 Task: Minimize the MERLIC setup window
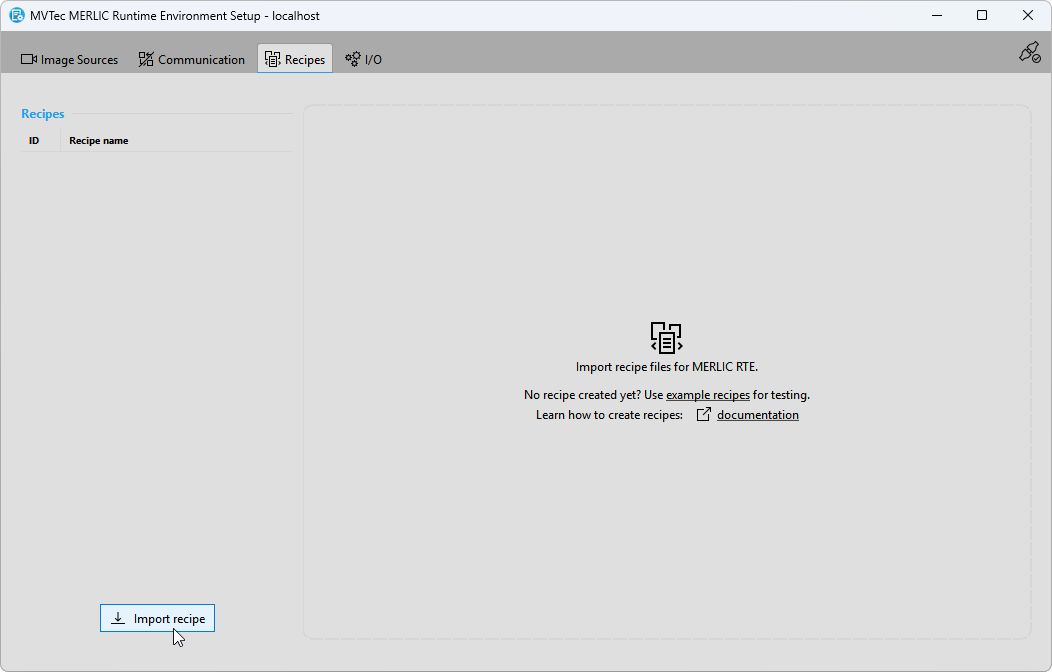click(x=937, y=16)
